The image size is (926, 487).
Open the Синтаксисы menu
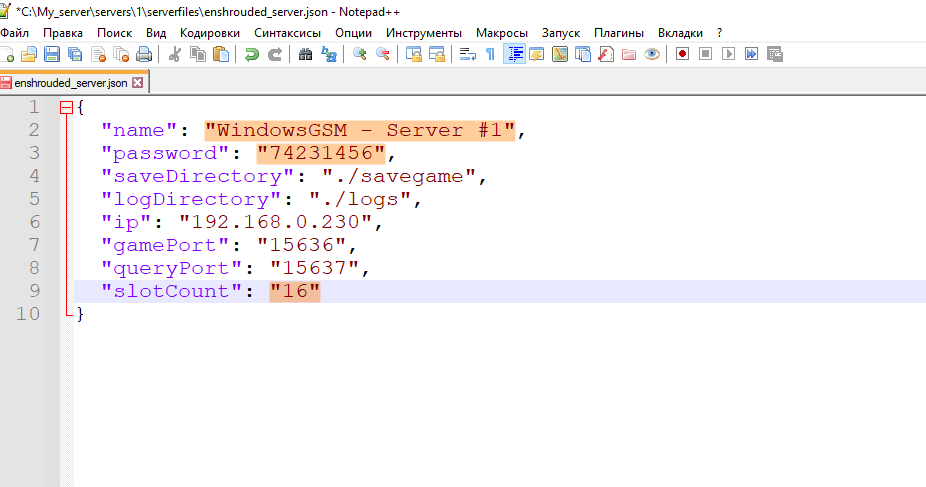288,33
